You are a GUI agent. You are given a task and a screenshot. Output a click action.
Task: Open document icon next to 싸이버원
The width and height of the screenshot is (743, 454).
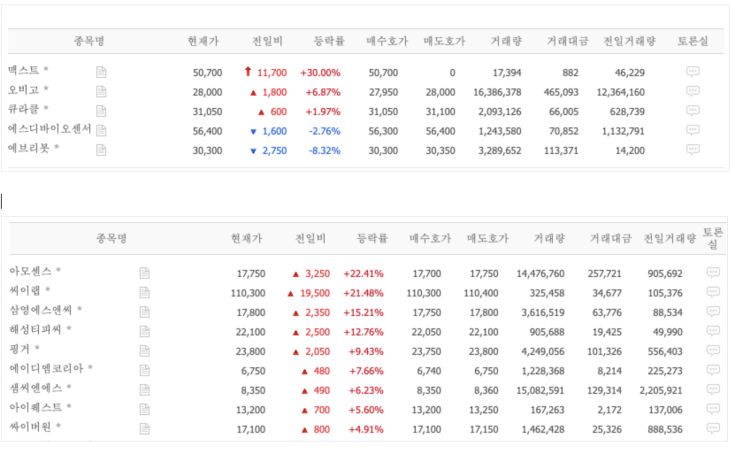click(x=145, y=429)
